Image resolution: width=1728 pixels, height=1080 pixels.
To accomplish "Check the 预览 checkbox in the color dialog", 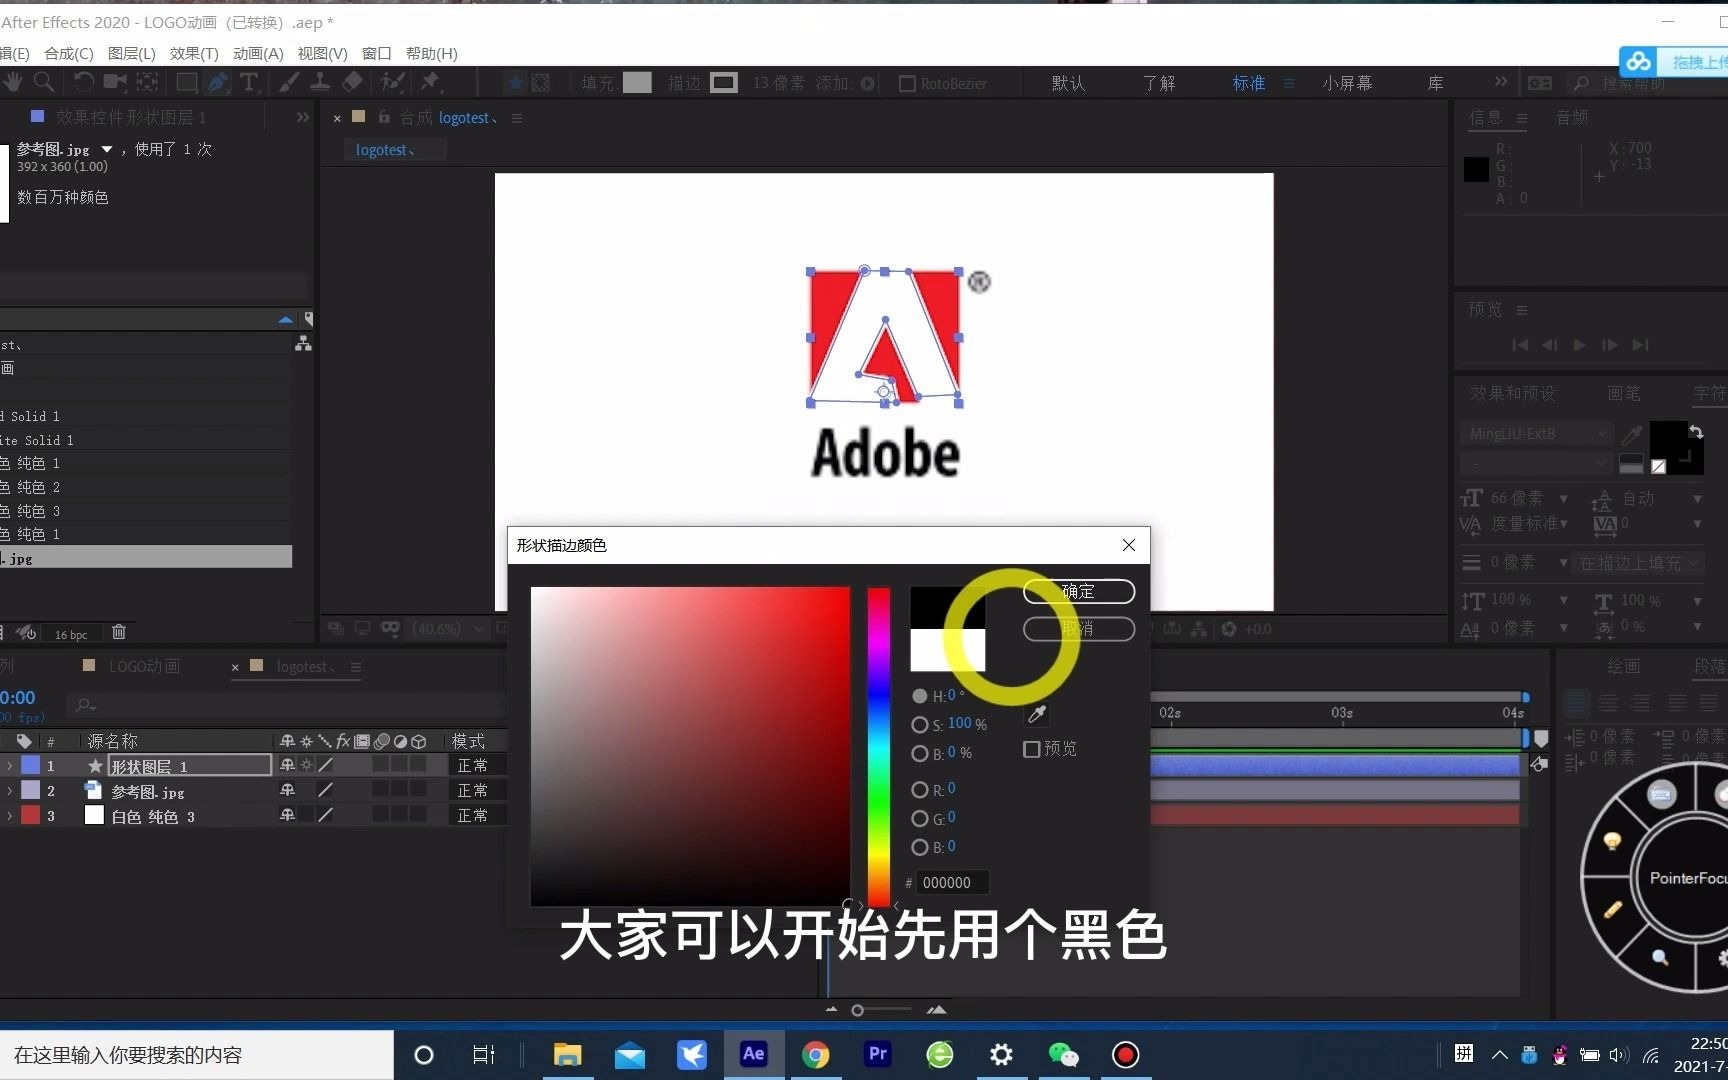I will (1031, 748).
